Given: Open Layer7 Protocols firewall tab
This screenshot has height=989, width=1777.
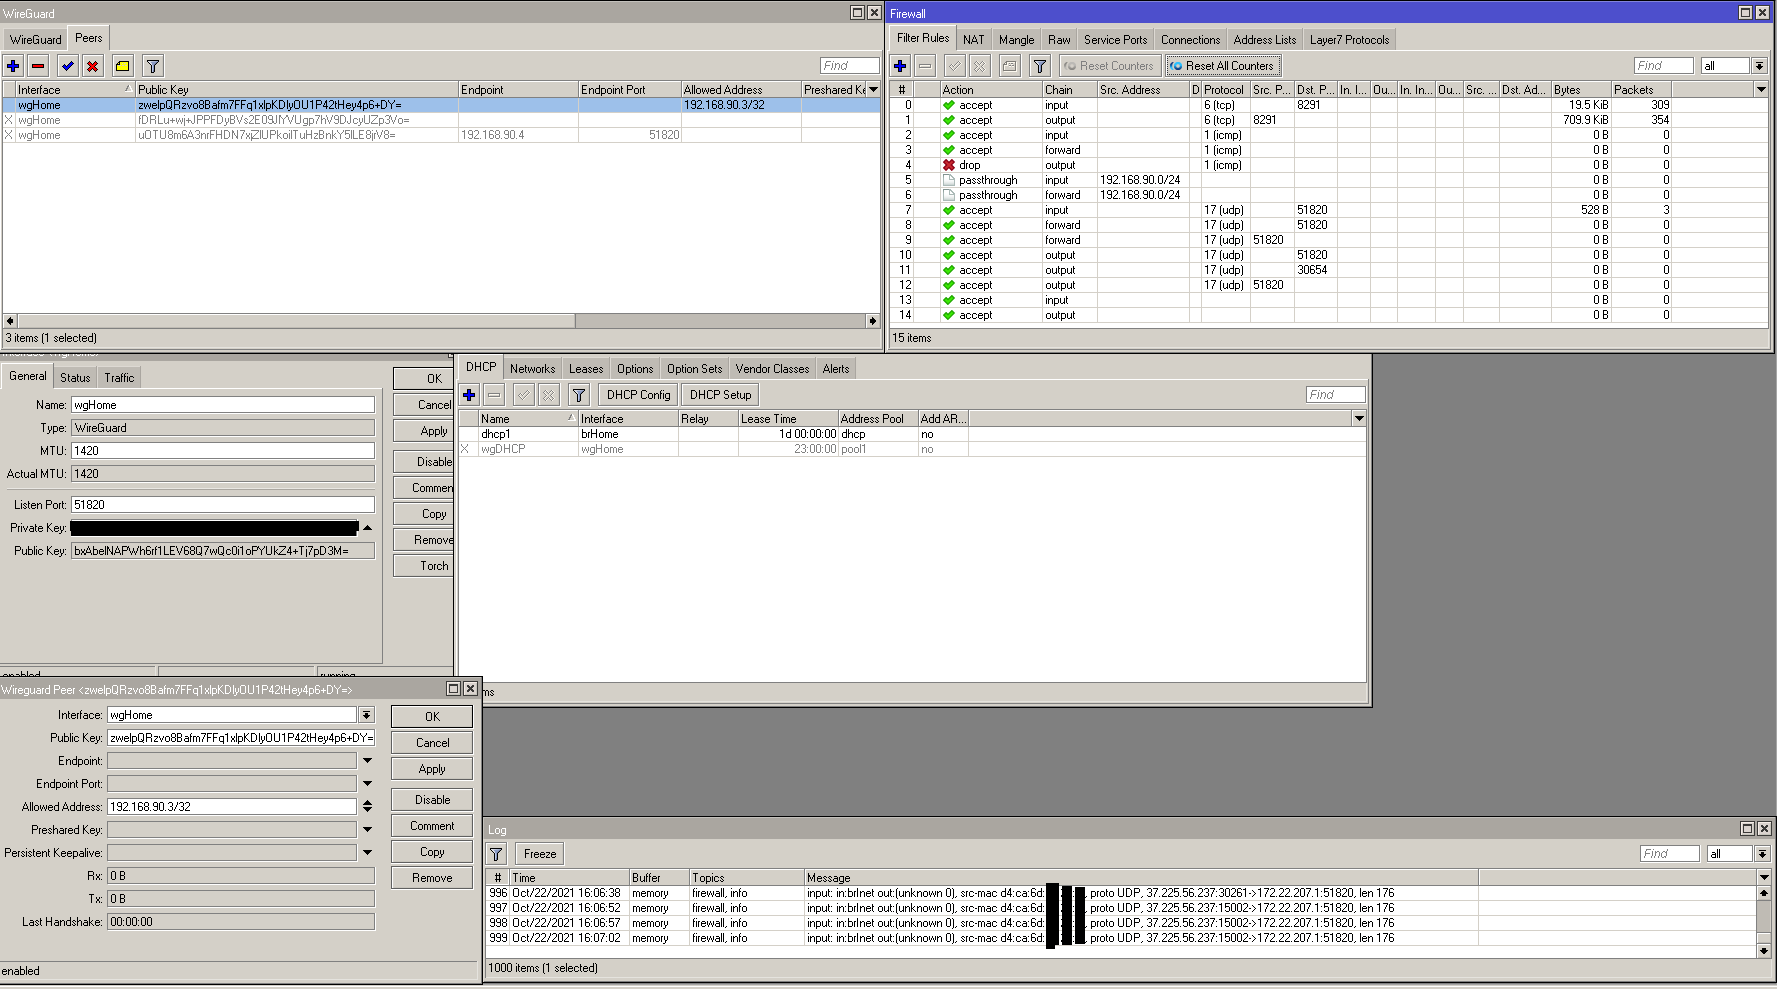Looking at the screenshot, I should pyautogui.click(x=1350, y=40).
